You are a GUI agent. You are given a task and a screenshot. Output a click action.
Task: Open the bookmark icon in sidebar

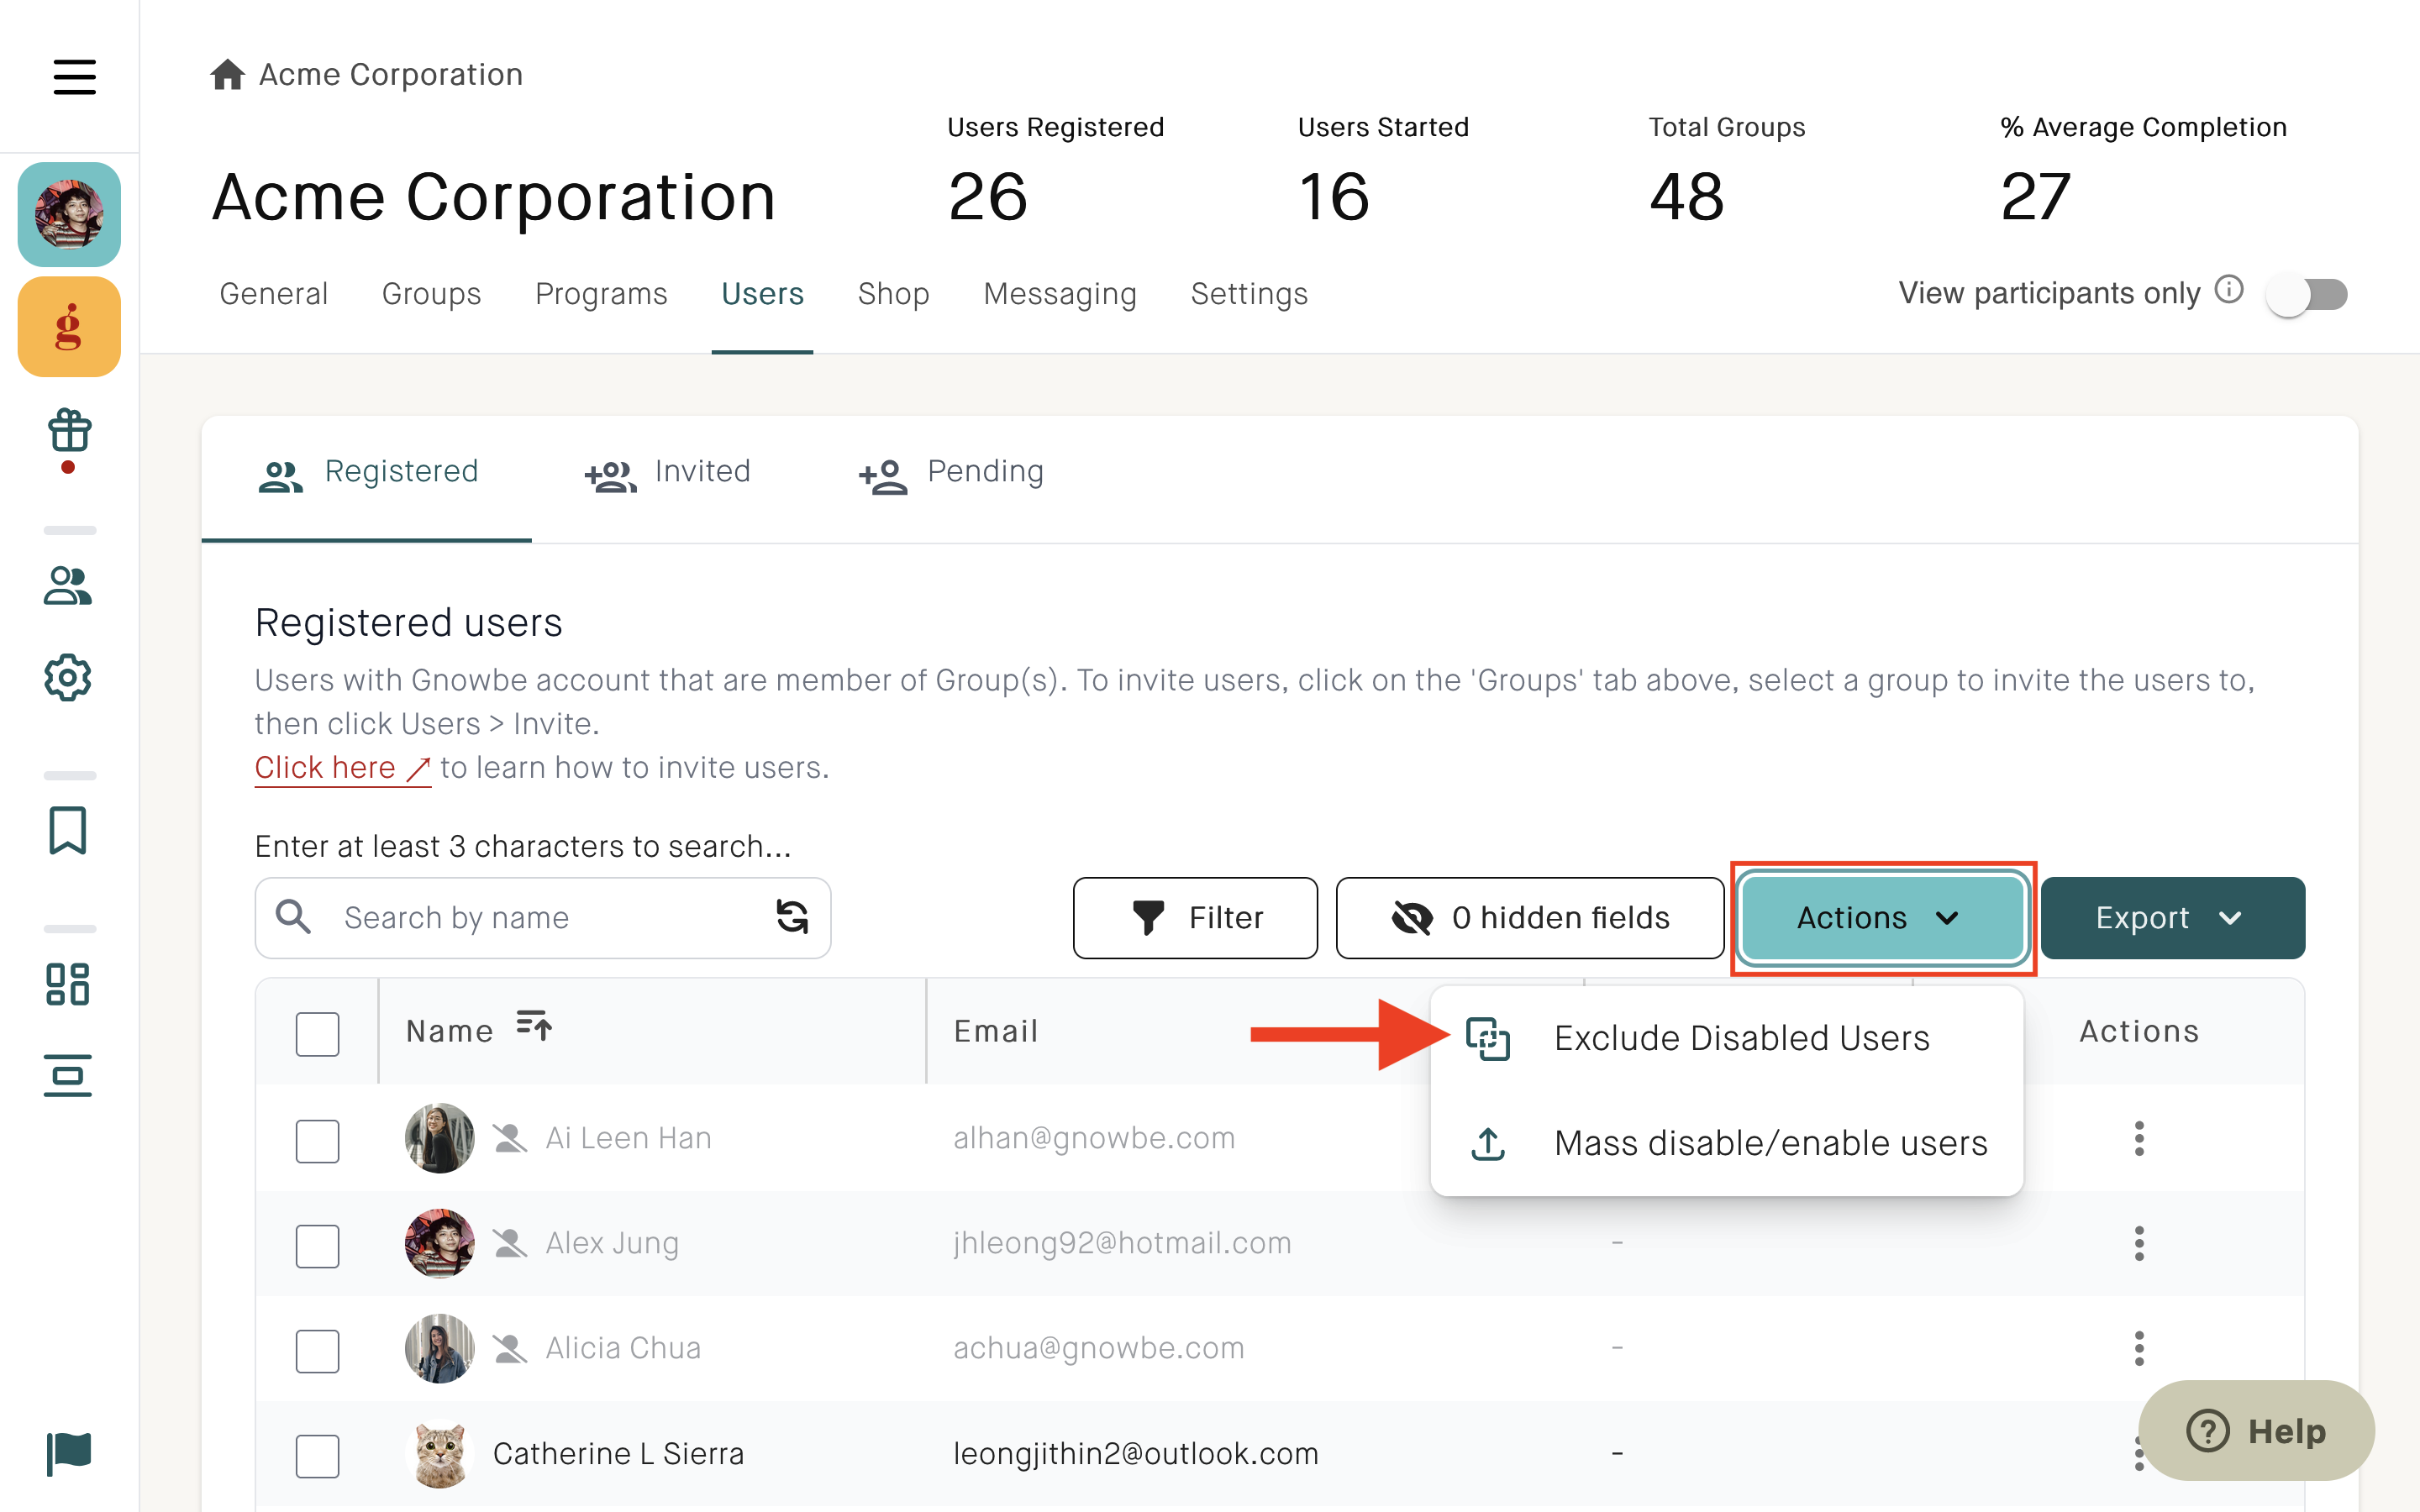68,830
